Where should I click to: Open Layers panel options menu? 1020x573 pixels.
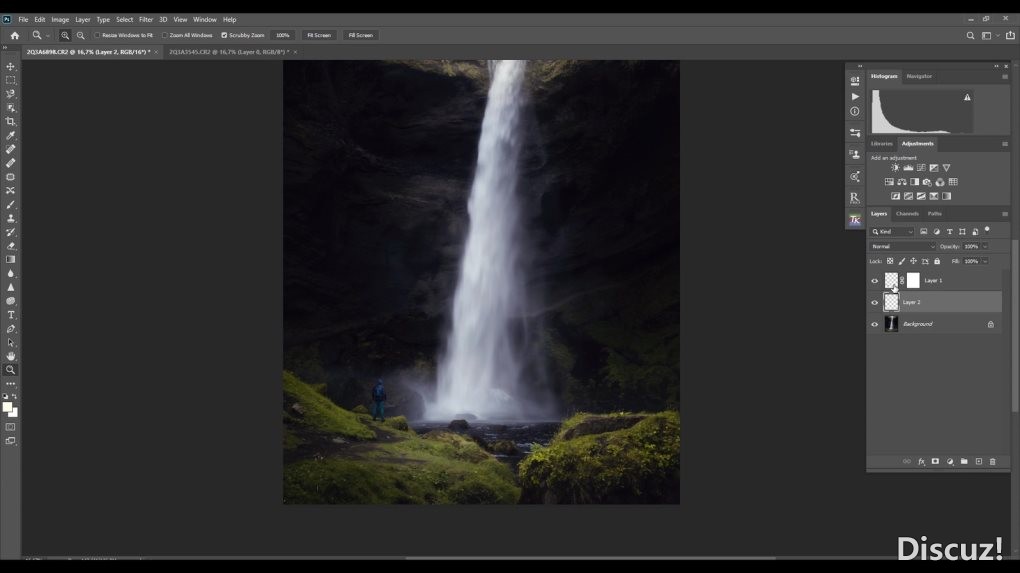(1005, 213)
